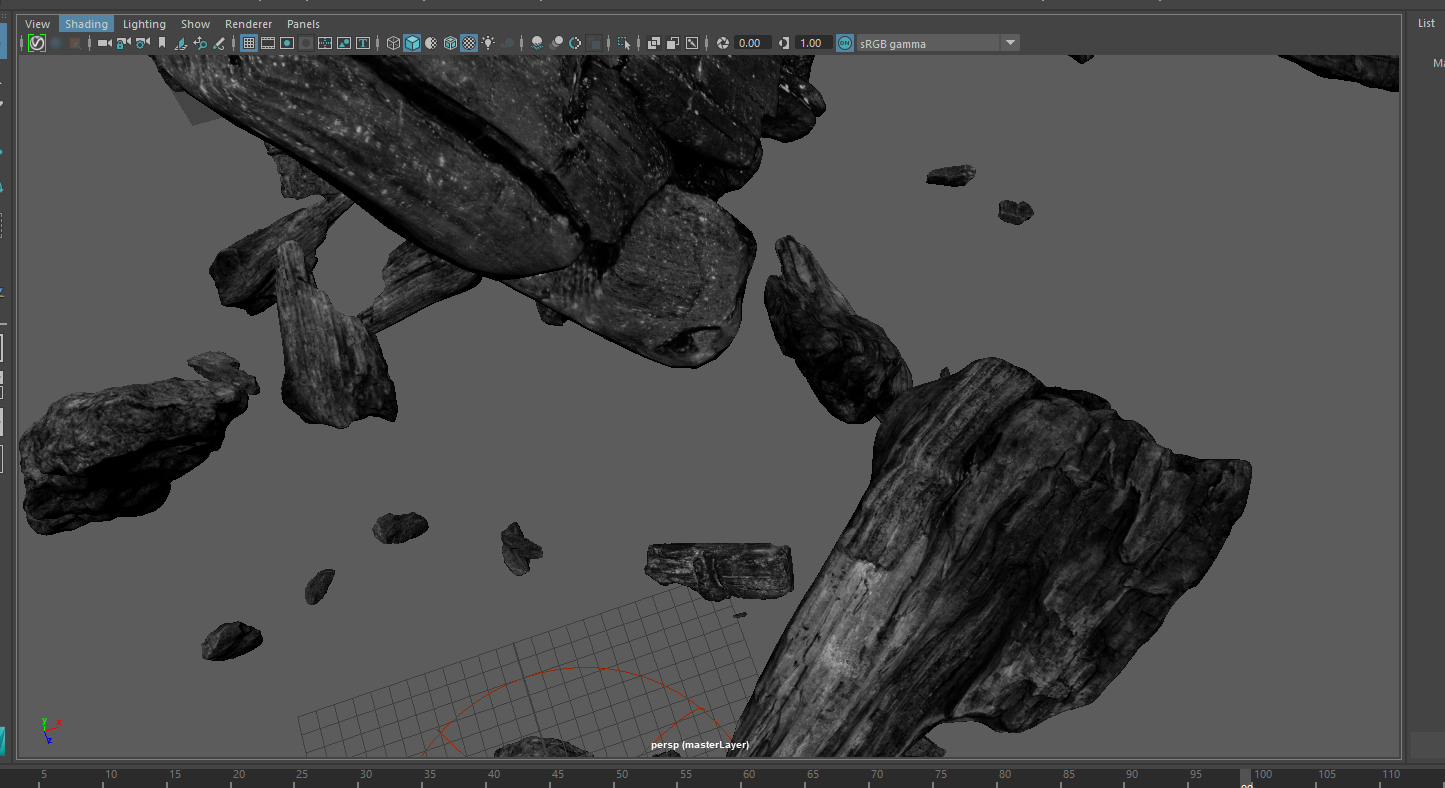
Task: Switch to Wireframe display mode
Action: [394, 43]
